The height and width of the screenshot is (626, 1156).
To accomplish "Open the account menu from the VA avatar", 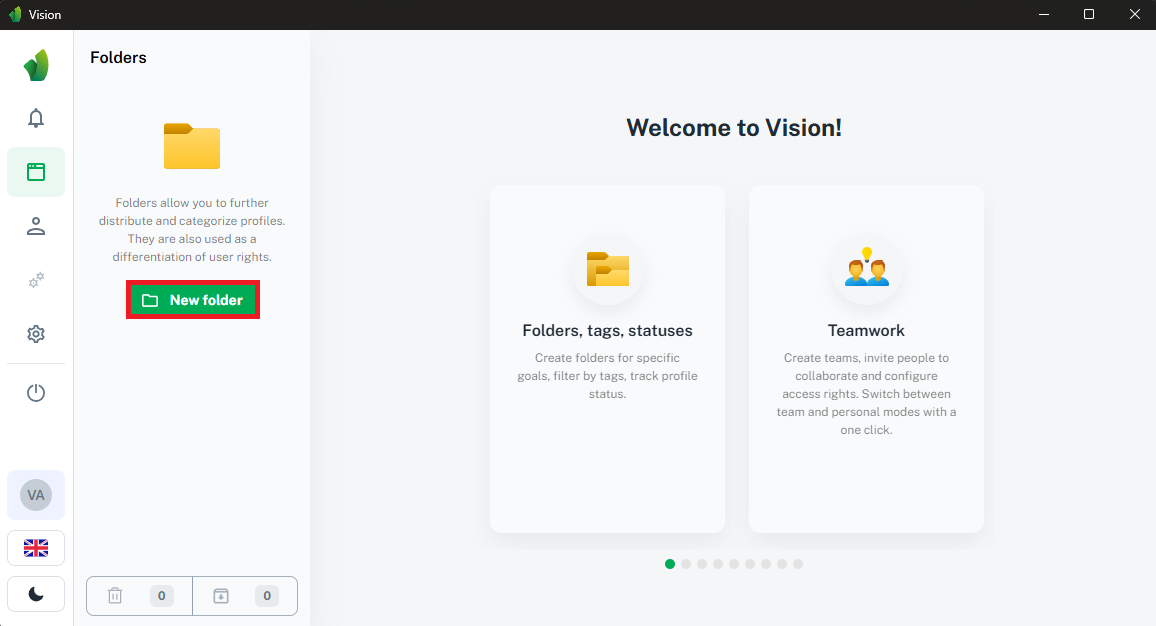I will [x=36, y=494].
